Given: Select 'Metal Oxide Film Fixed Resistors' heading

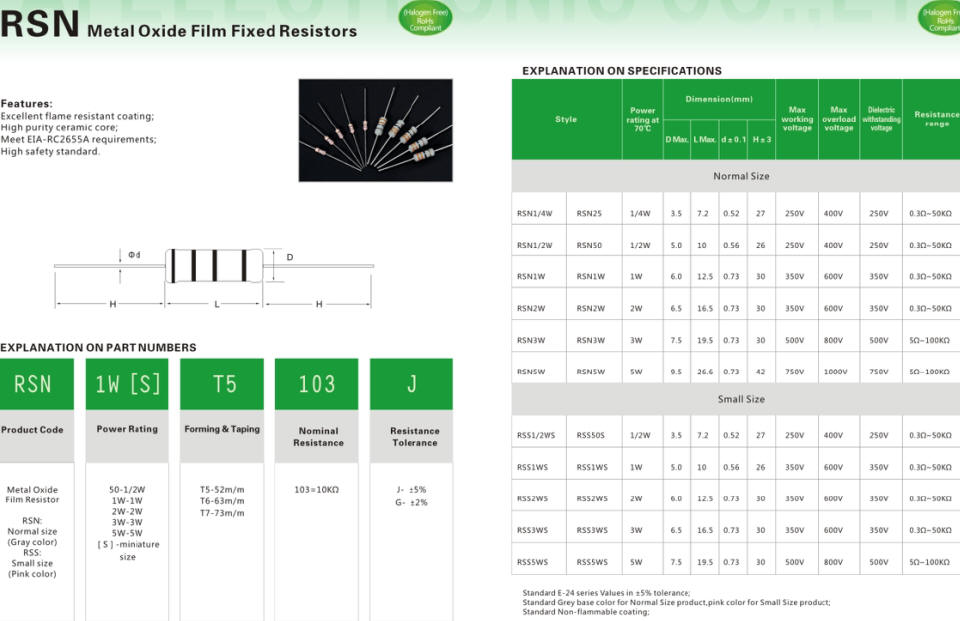Looking at the screenshot, I should tap(222, 31).
